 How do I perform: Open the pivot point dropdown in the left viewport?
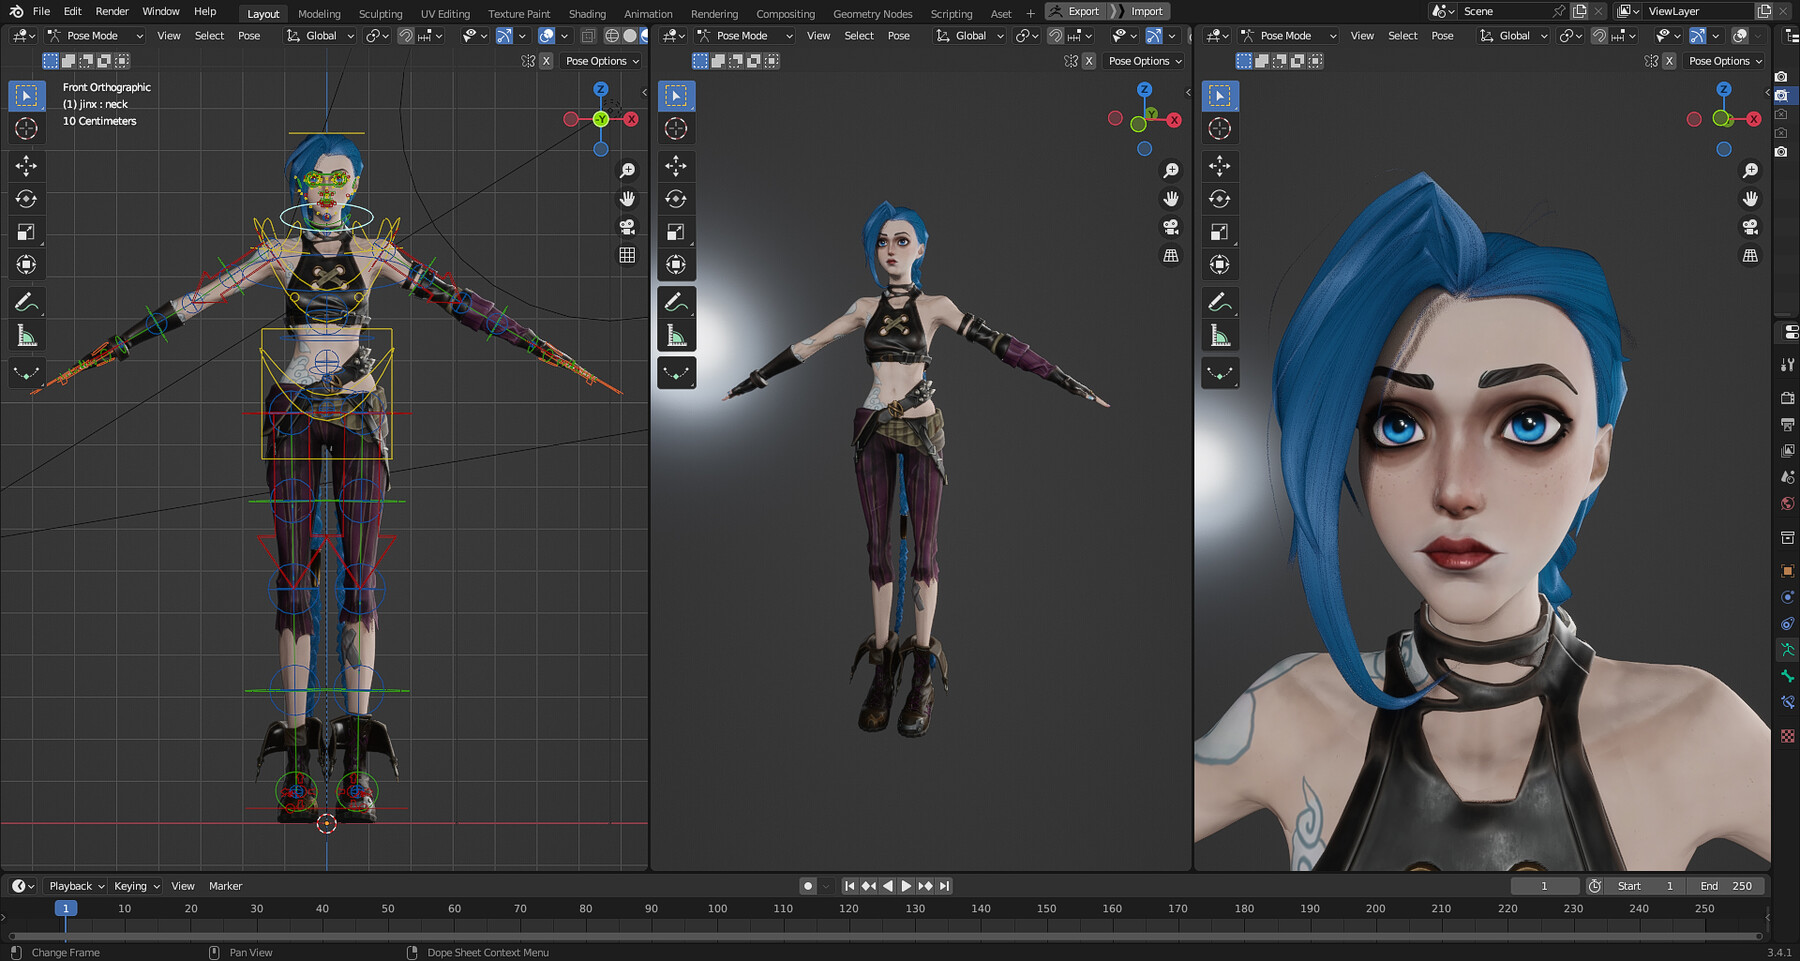[x=377, y=36]
